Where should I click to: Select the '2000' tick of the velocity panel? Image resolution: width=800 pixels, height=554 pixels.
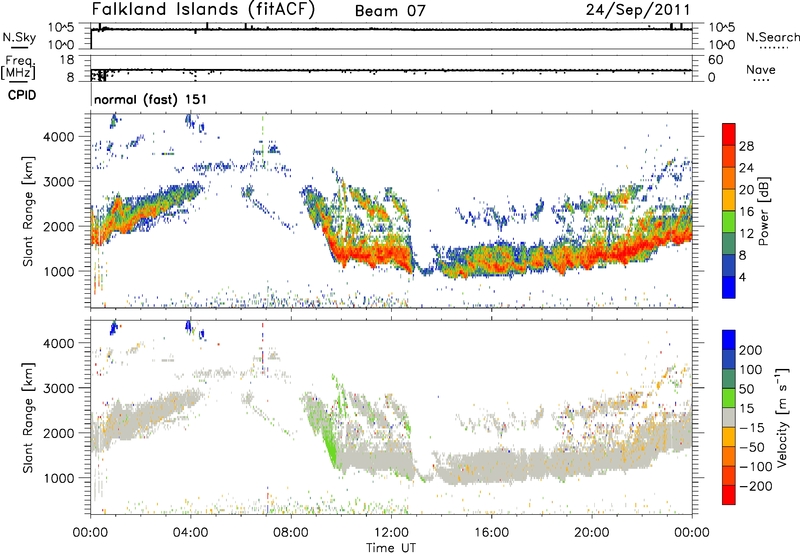coord(58,433)
